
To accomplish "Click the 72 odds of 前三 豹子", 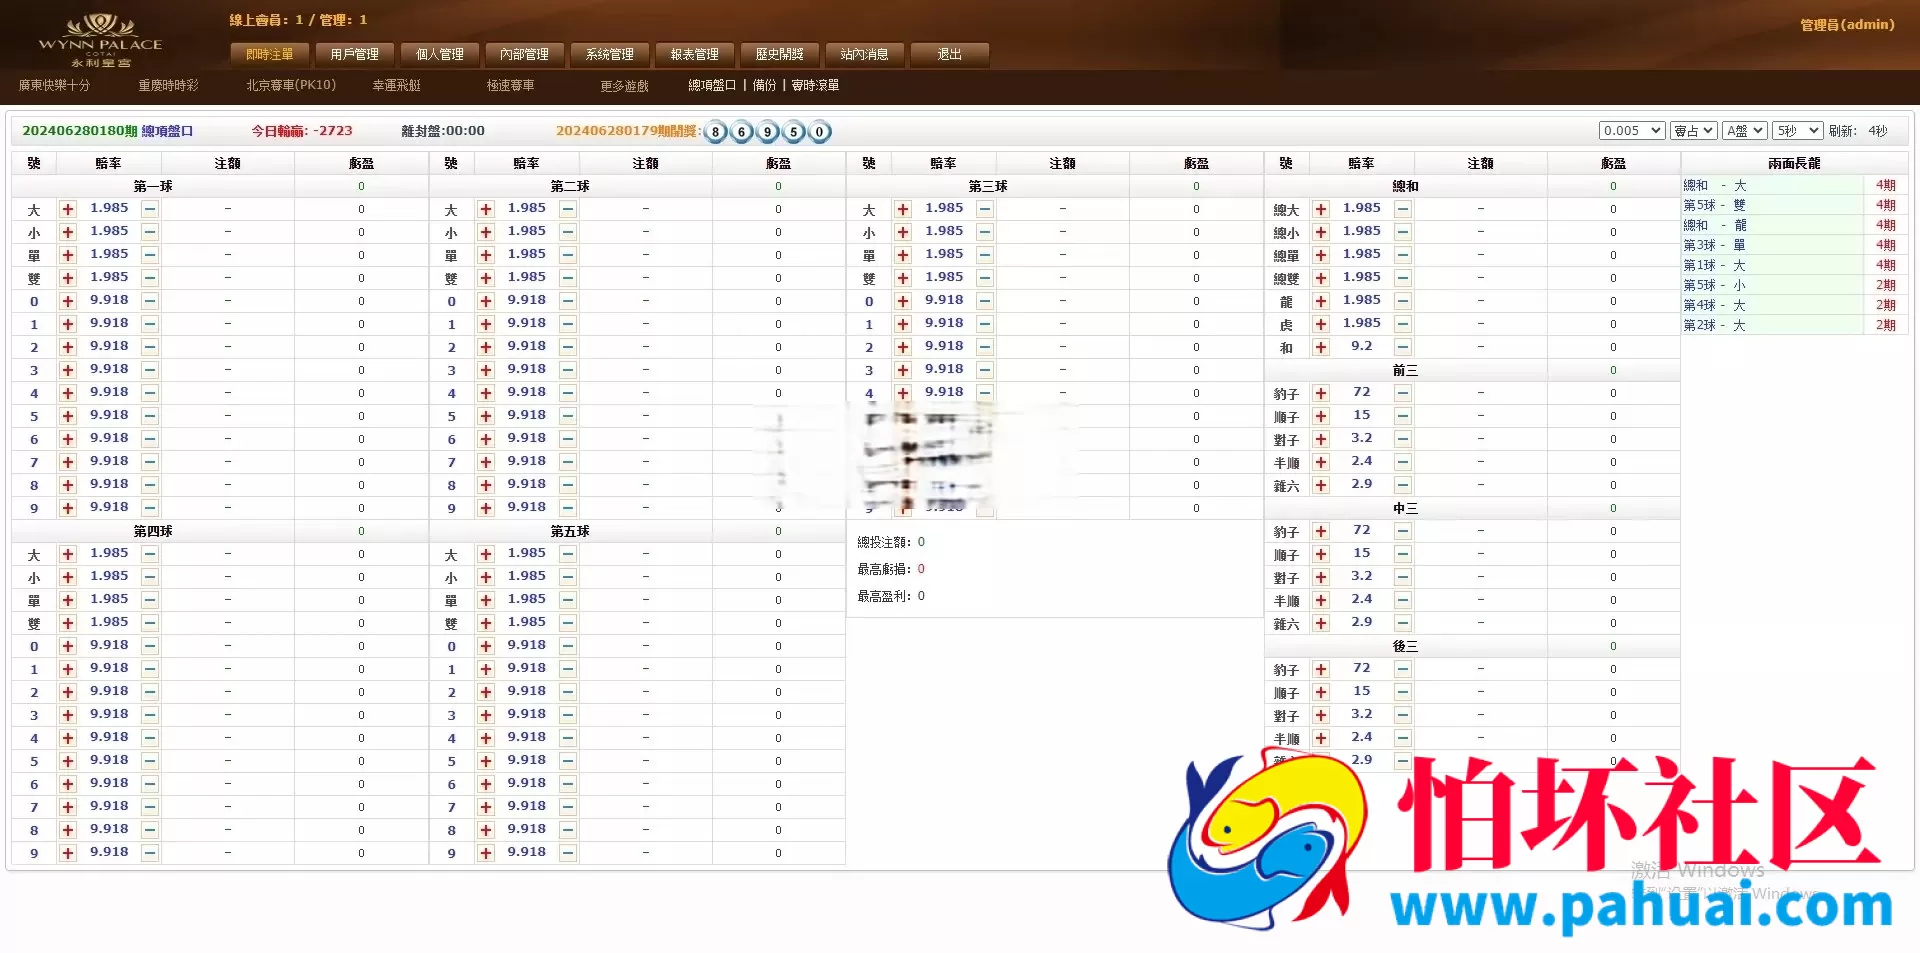I will point(1362,392).
